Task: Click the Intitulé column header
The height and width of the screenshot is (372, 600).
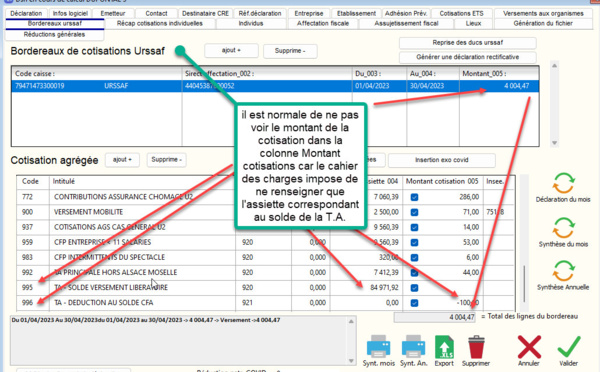Action: coord(142,181)
